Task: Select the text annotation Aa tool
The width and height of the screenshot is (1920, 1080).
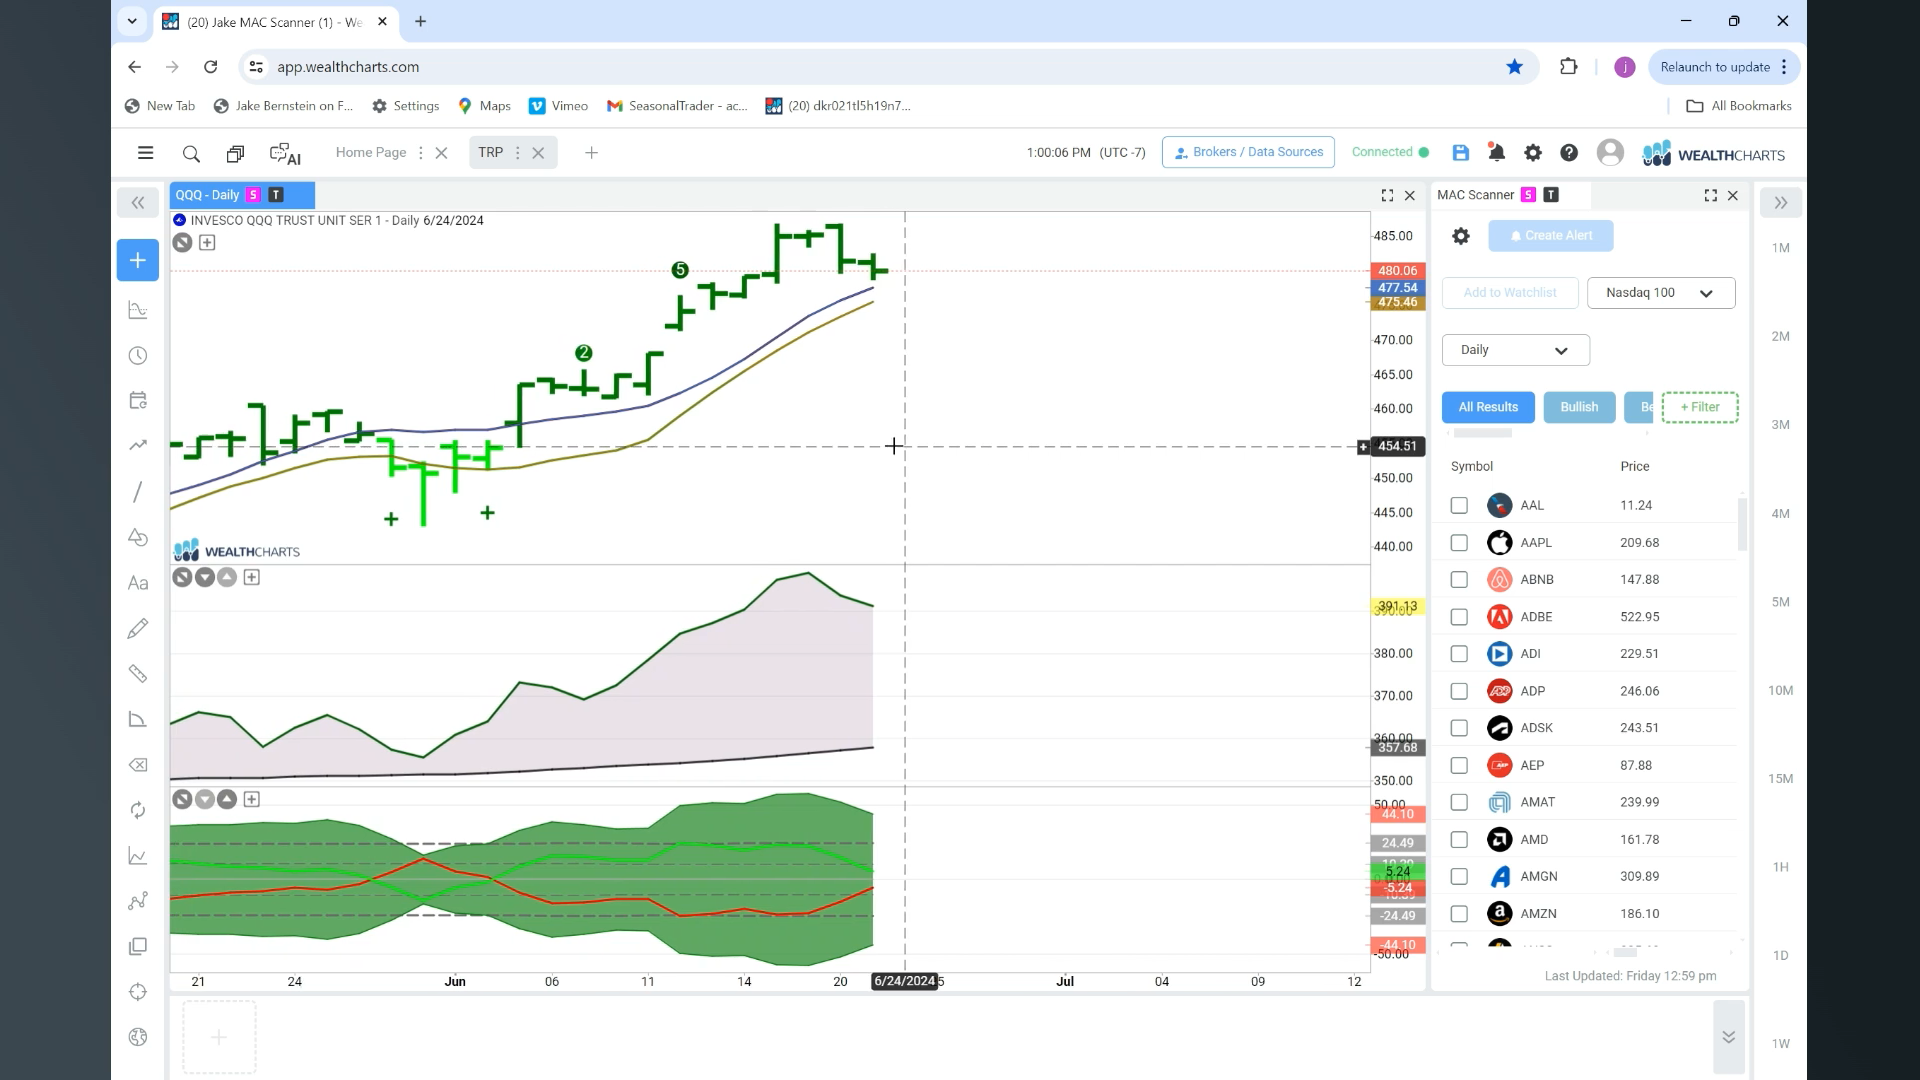Action: point(138,583)
